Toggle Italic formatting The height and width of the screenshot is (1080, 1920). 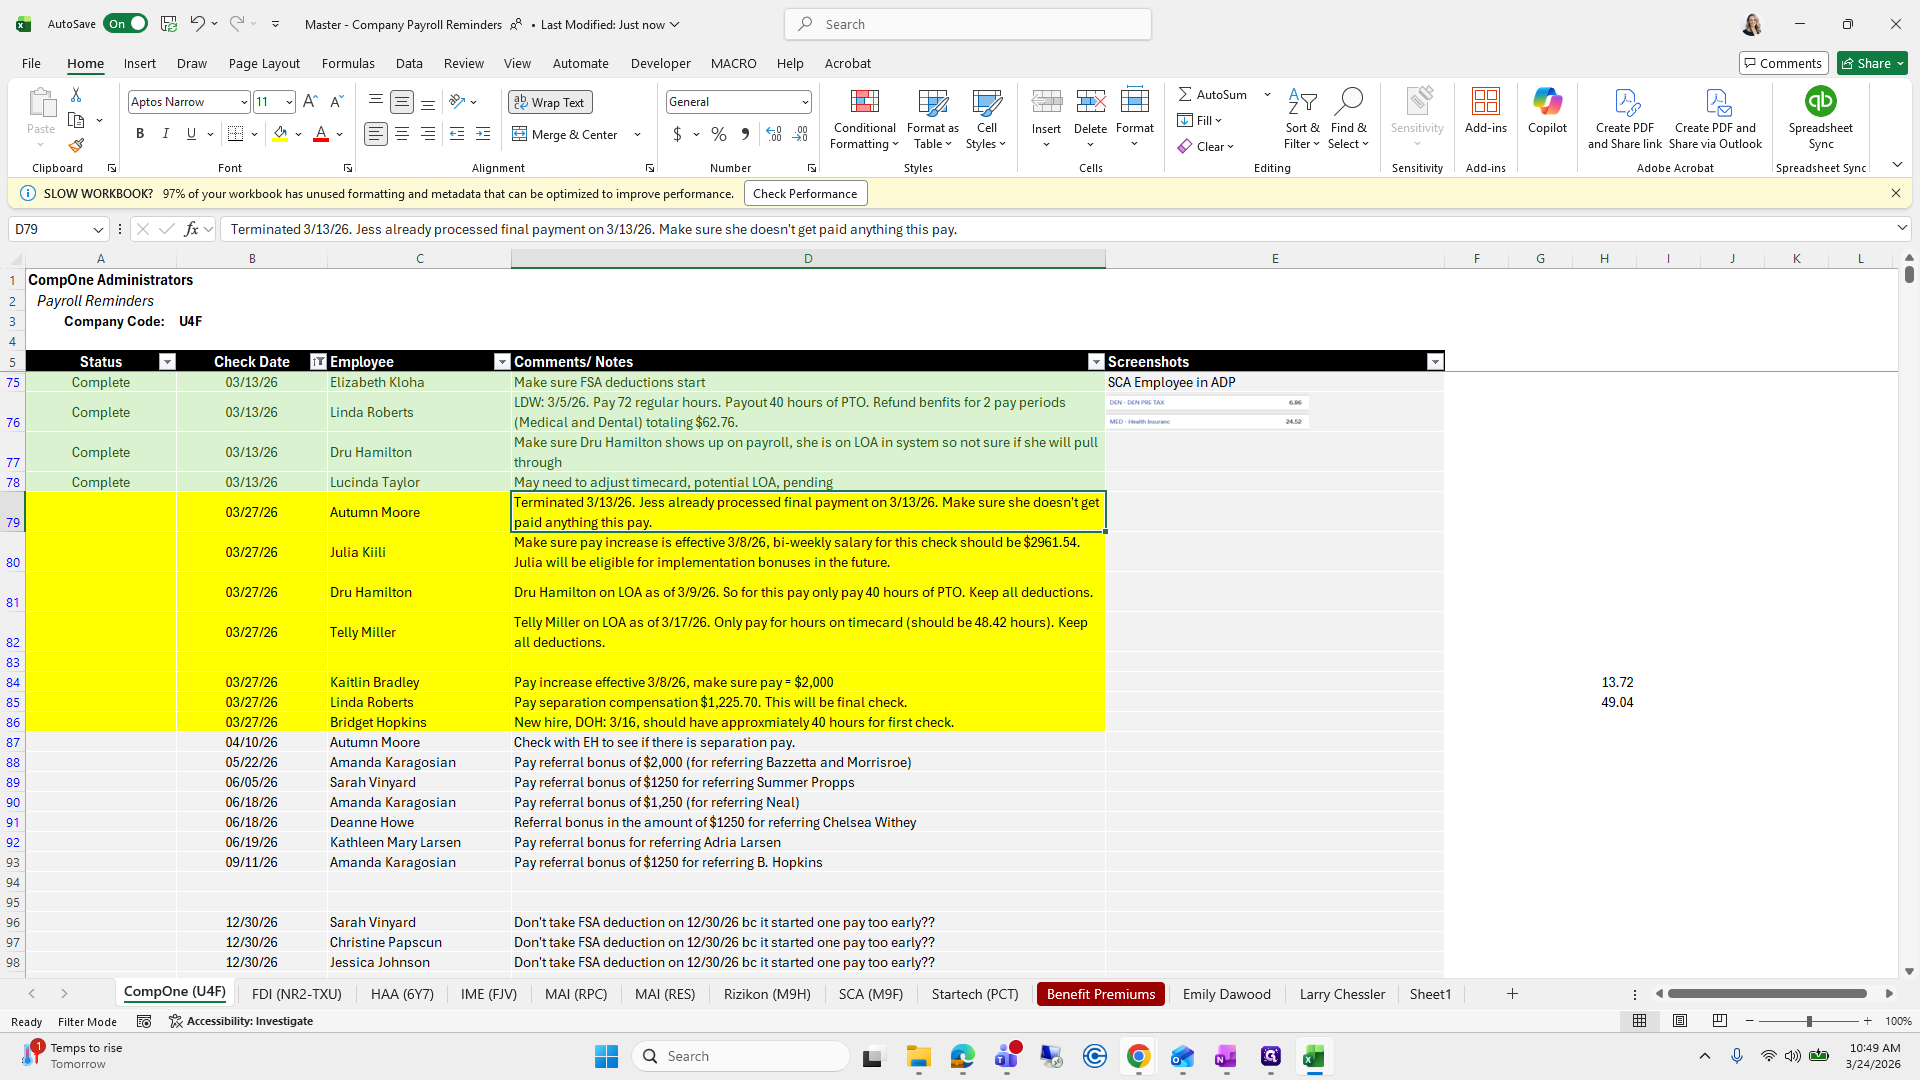click(x=166, y=134)
